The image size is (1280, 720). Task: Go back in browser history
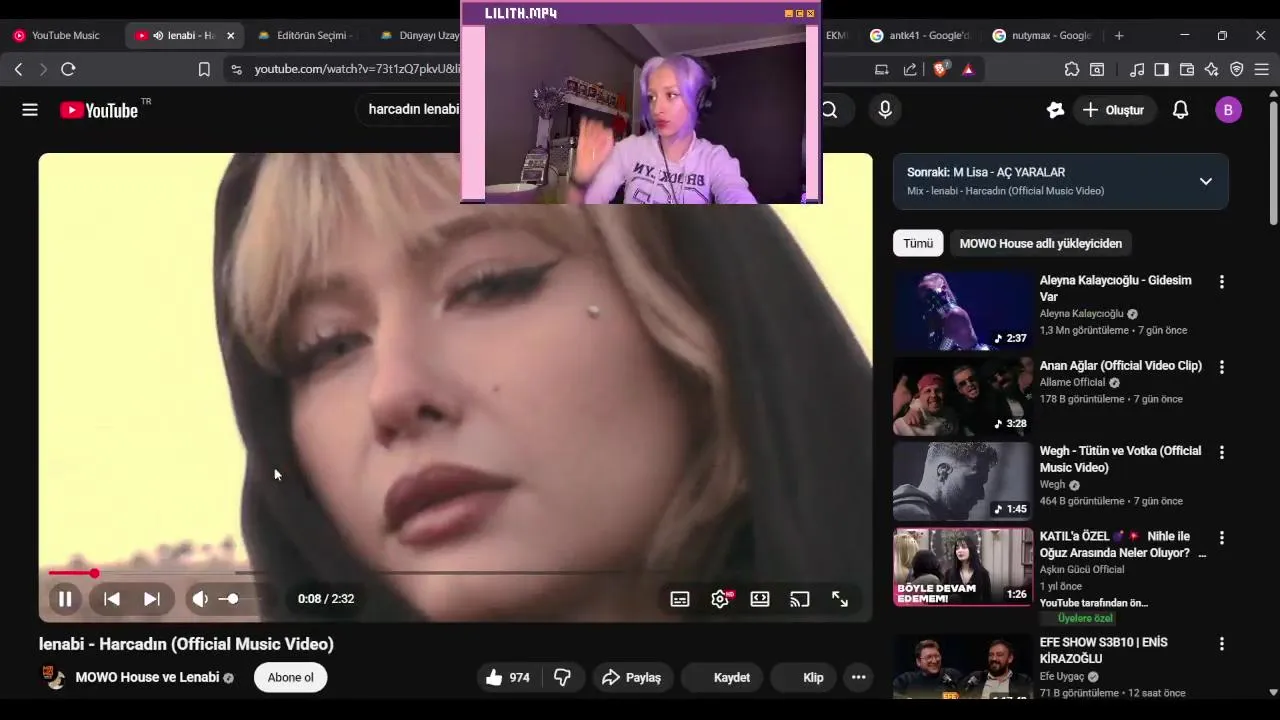tap(18, 69)
